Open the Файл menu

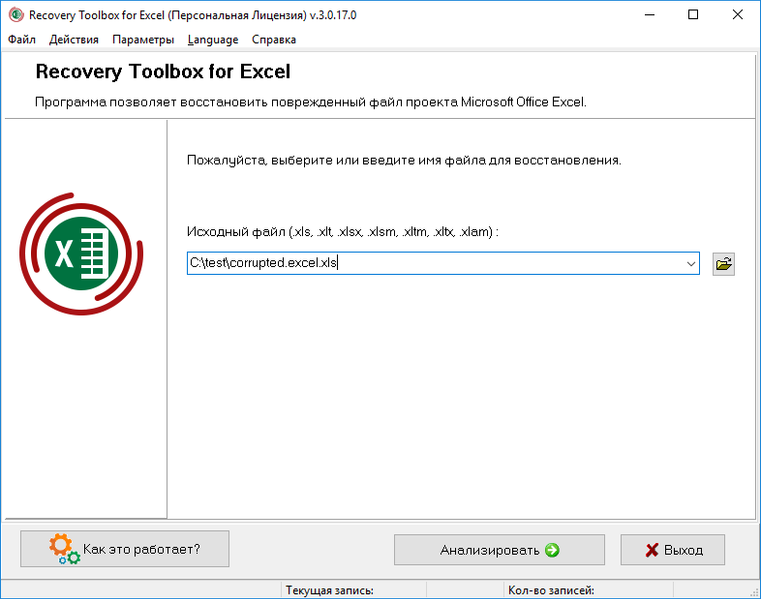point(22,40)
